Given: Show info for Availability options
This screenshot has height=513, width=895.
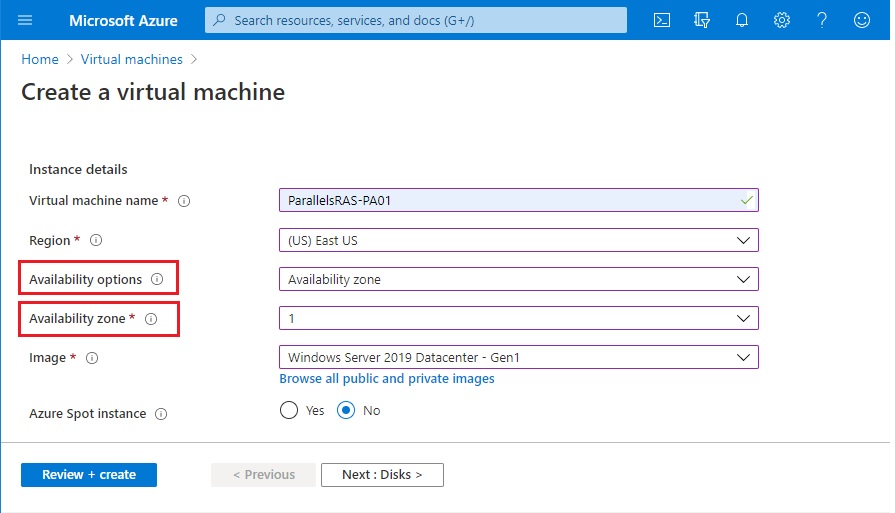Looking at the screenshot, I should (157, 279).
